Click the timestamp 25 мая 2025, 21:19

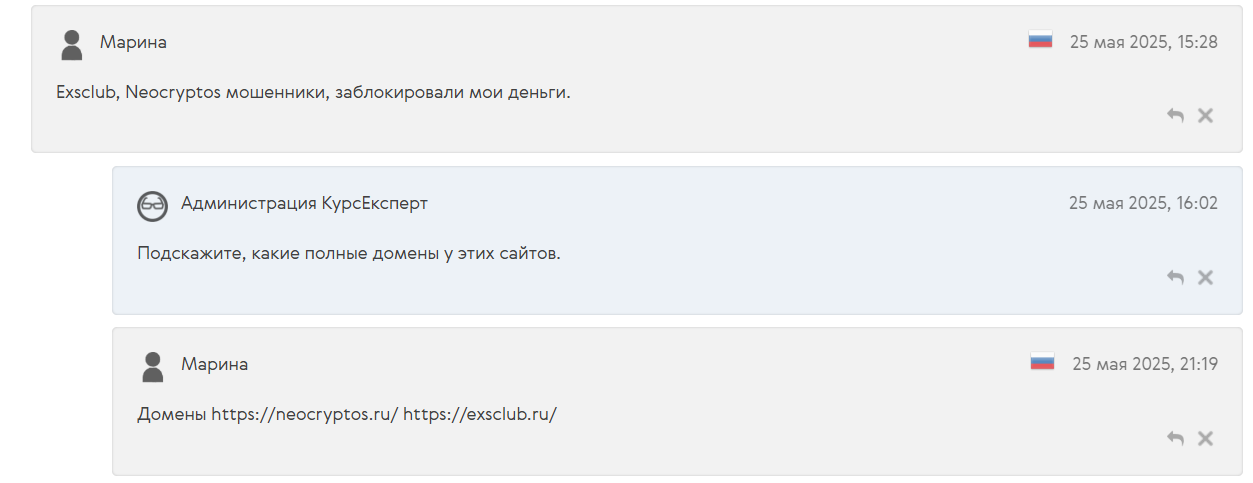1144,364
